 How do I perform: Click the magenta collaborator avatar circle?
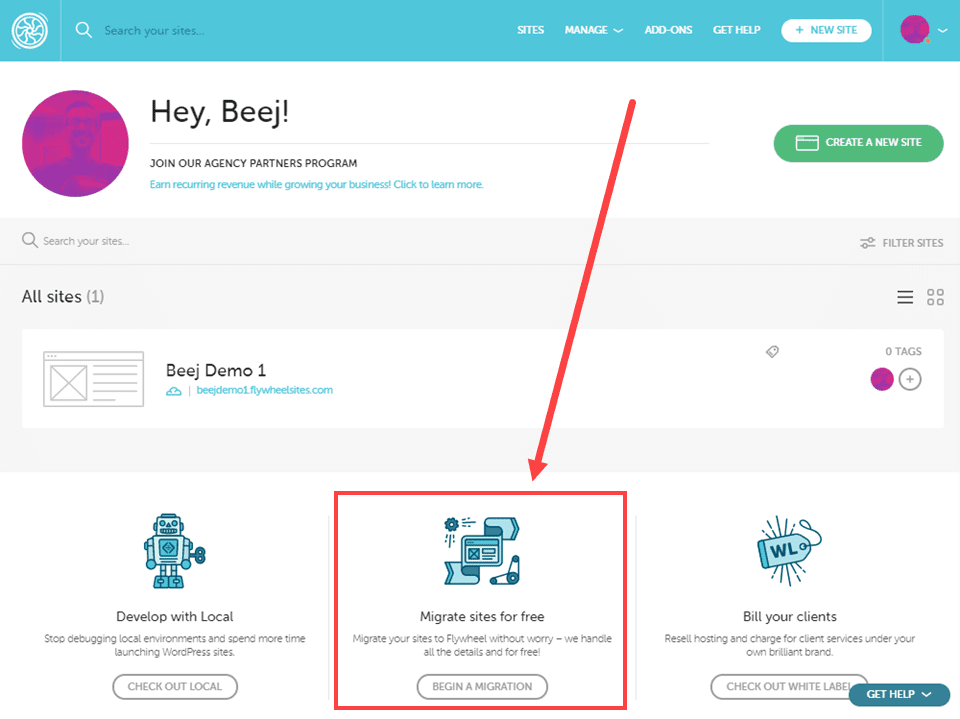click(x=881, y=379)
